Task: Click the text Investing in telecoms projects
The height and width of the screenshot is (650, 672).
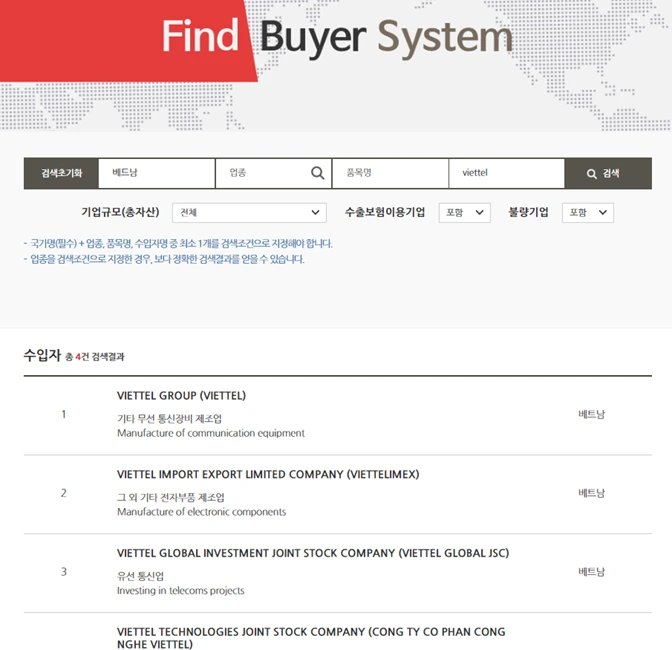Action: point(180,590)
